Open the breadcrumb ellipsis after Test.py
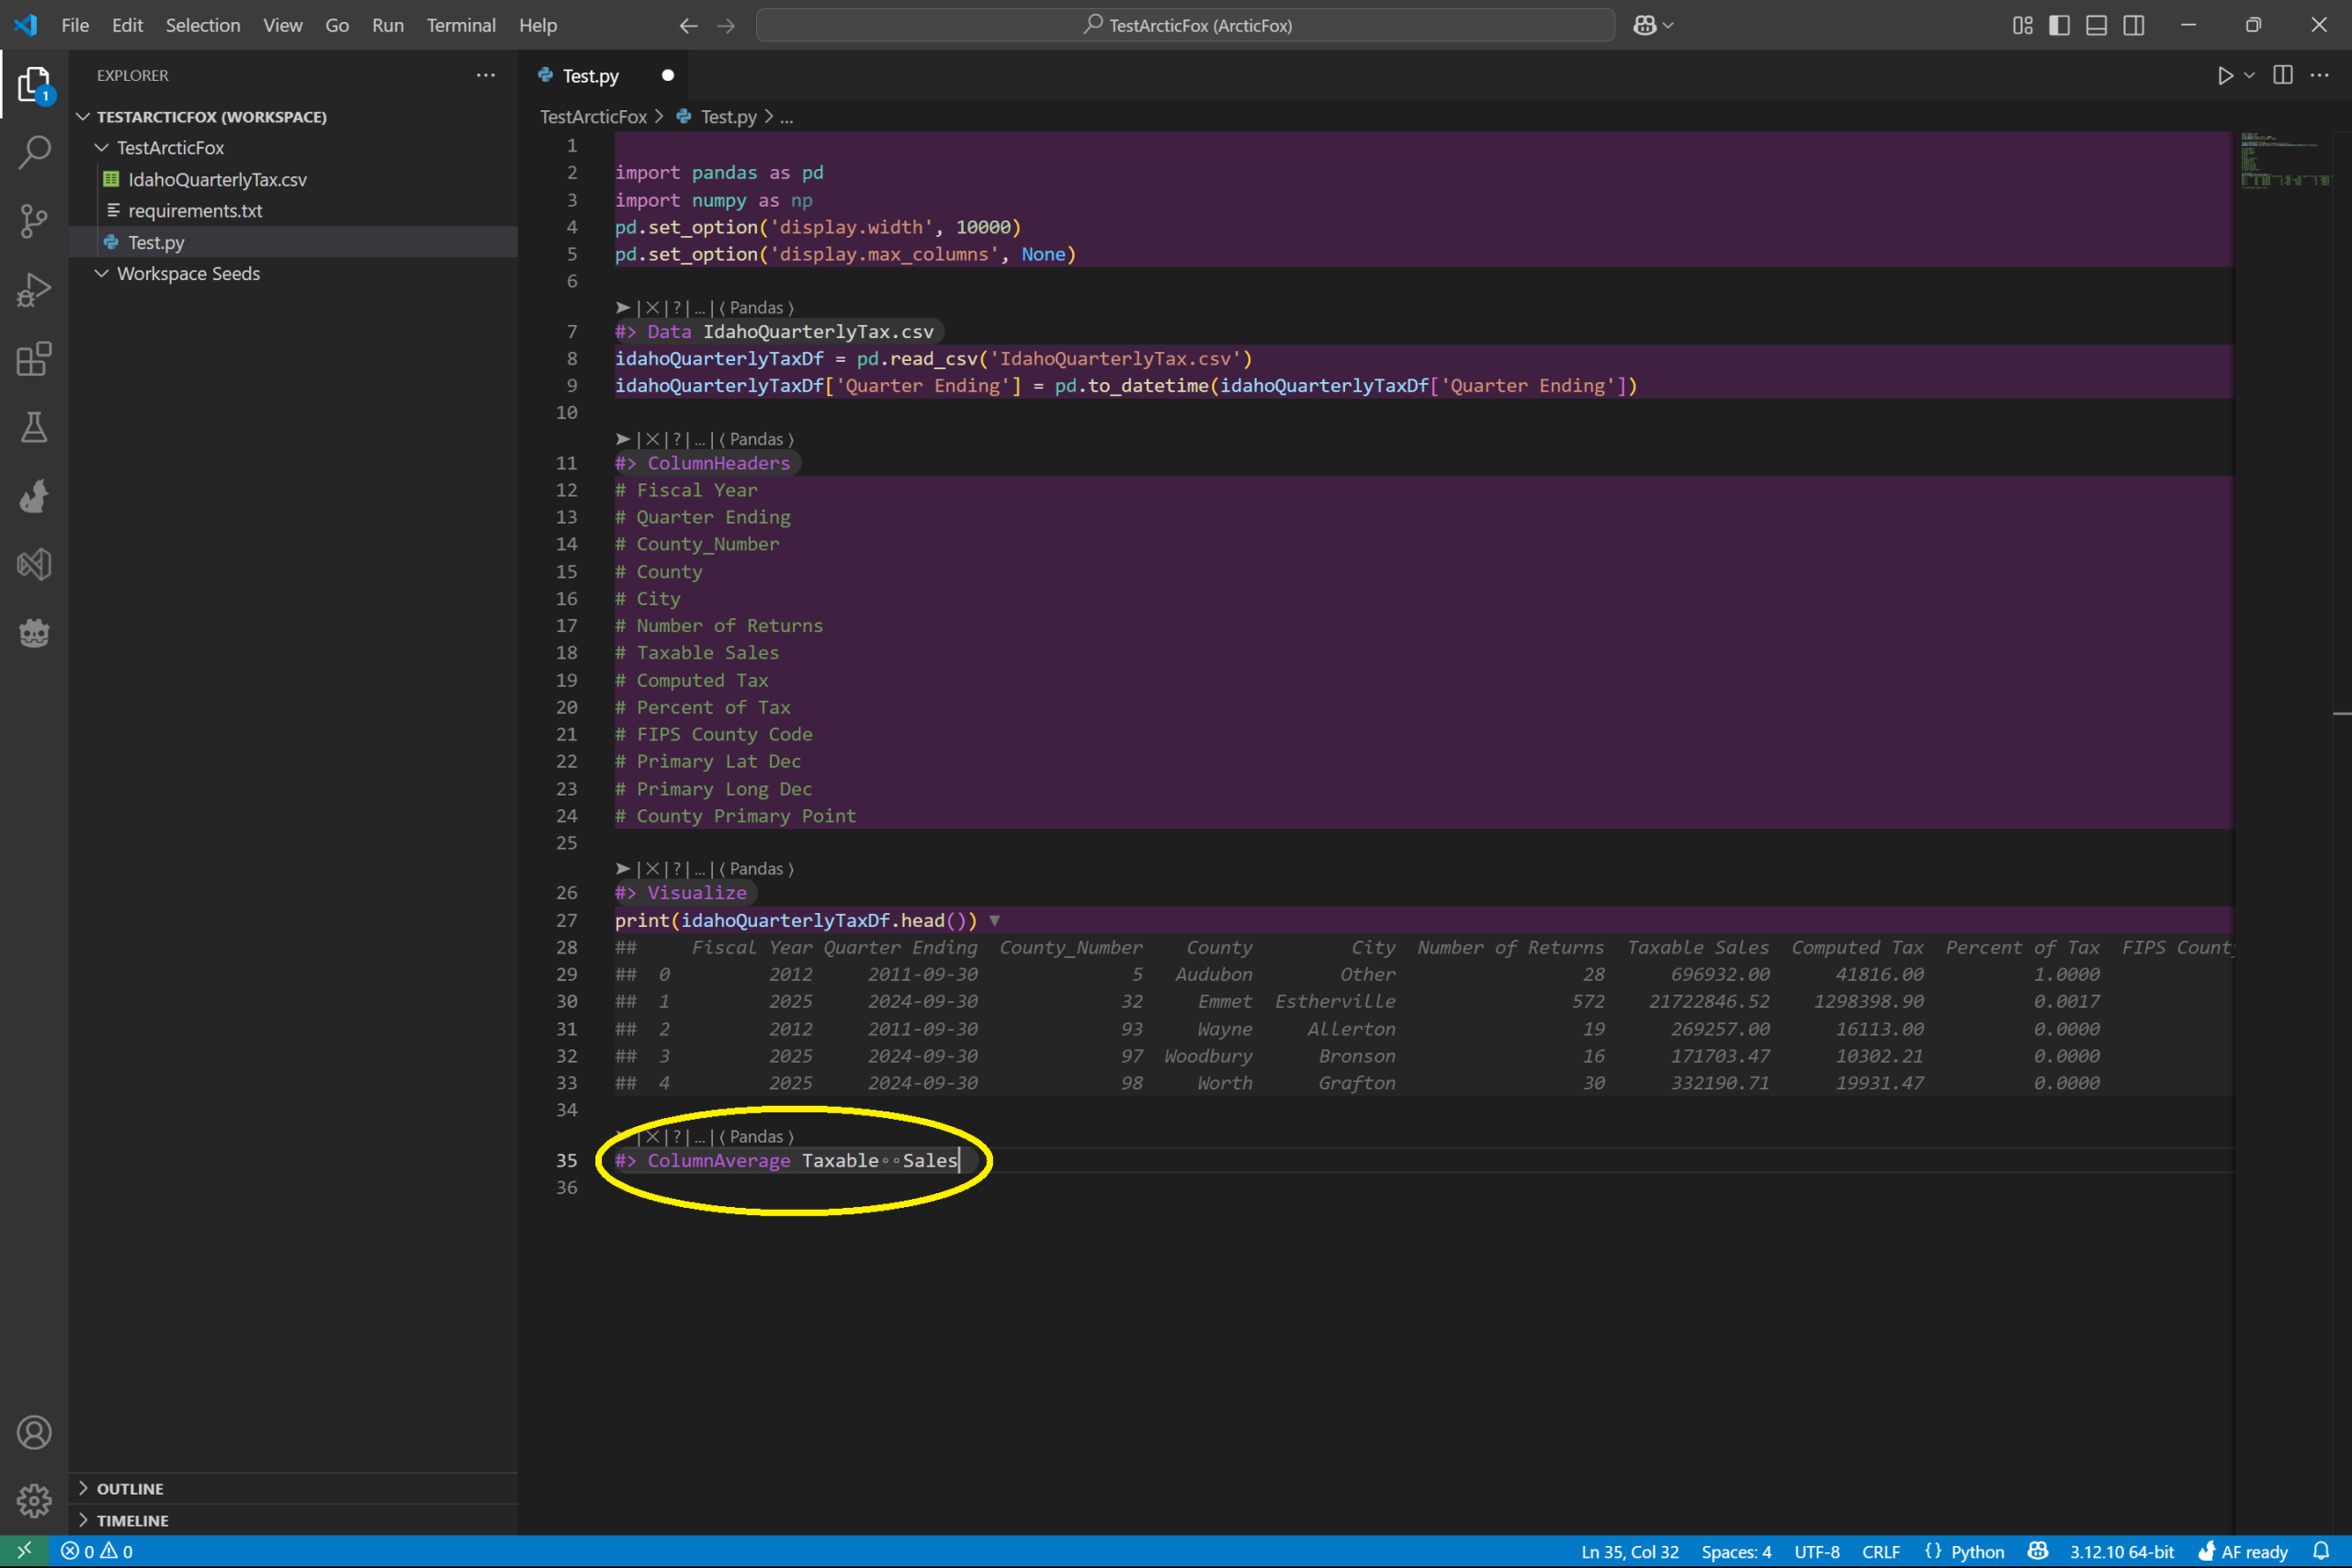 coord(787,117)
